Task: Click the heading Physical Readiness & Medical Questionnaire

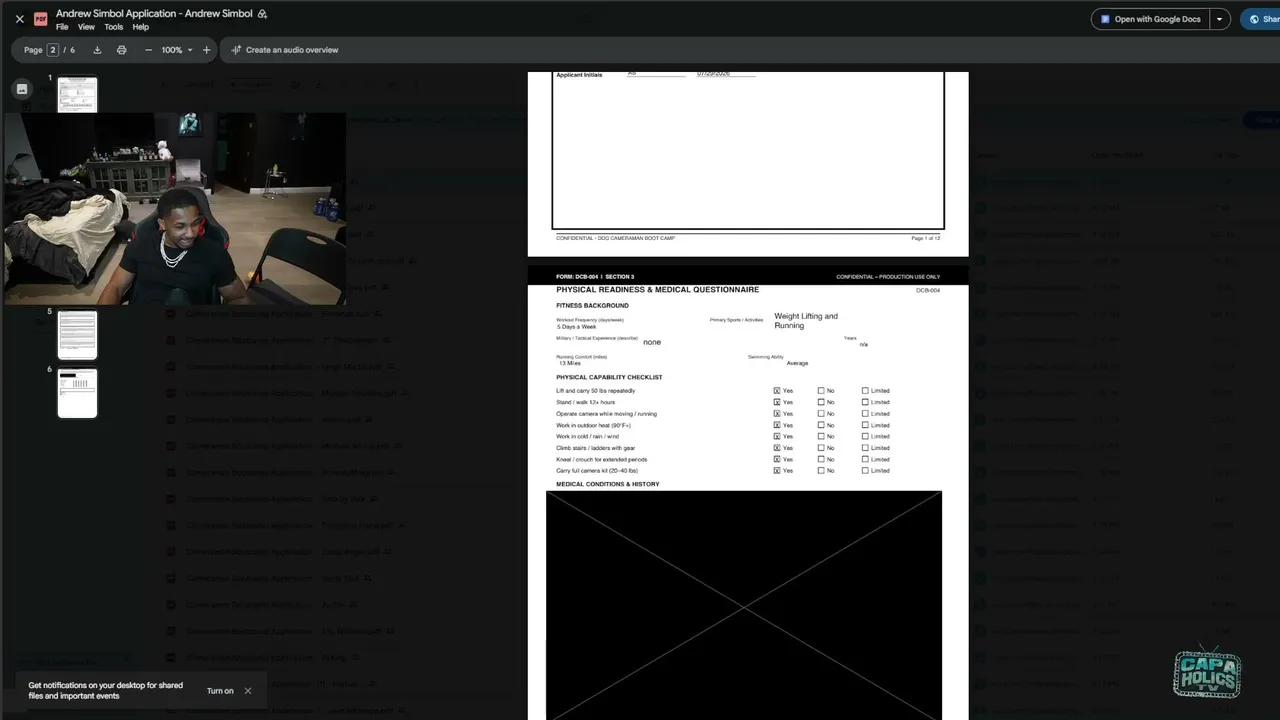Action: click(x=657, y=290)
